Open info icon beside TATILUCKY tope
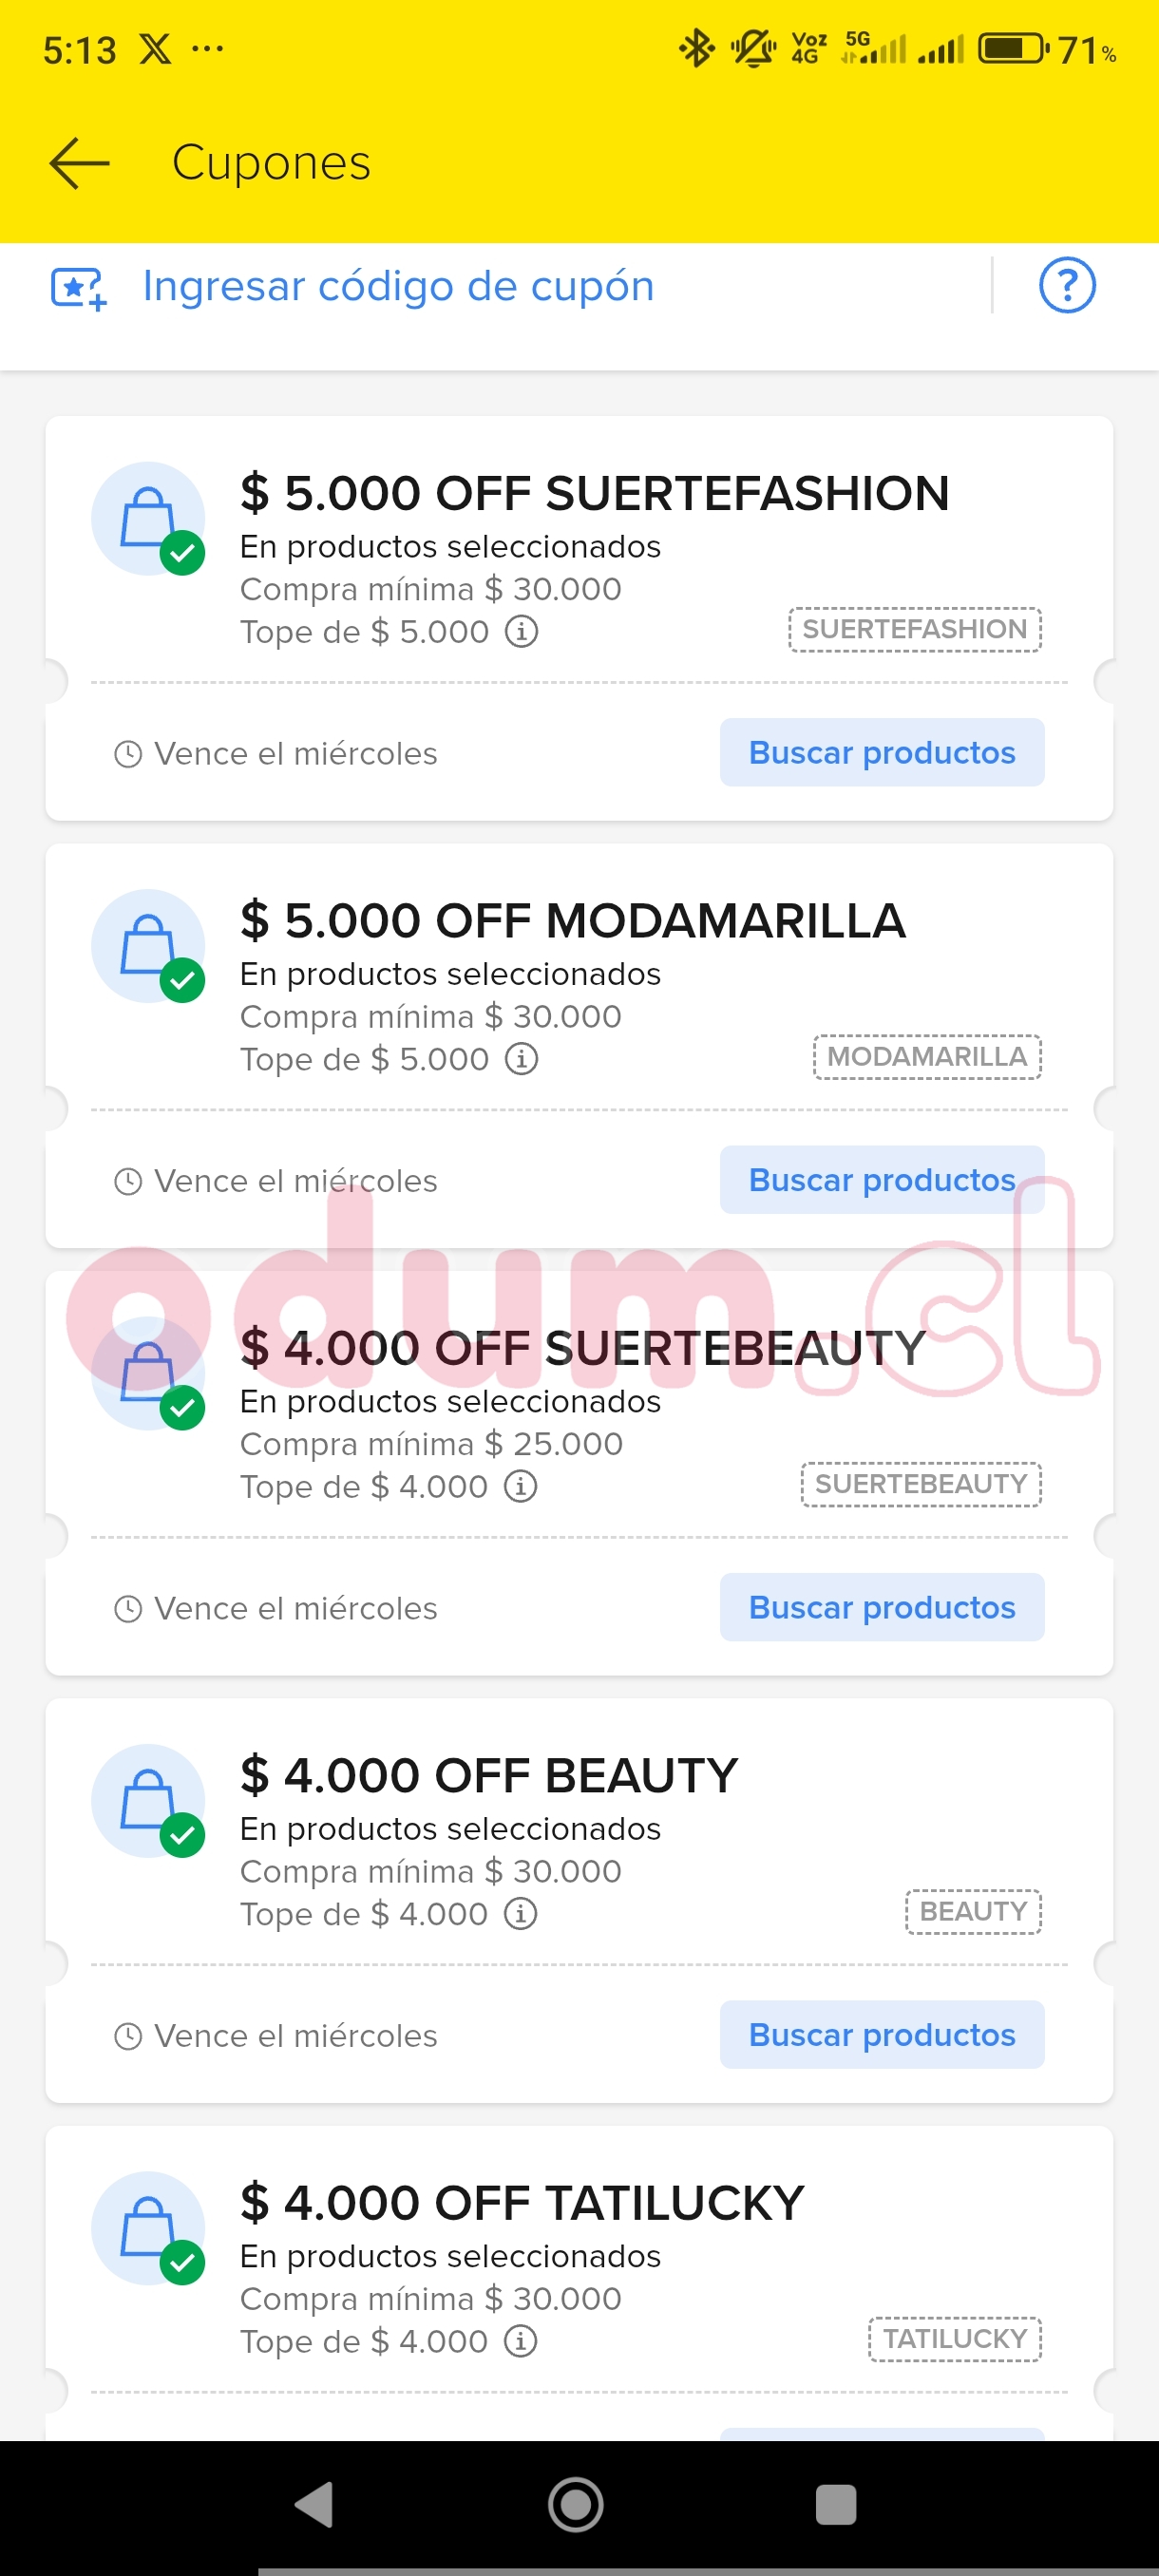 coord(520,2340)
